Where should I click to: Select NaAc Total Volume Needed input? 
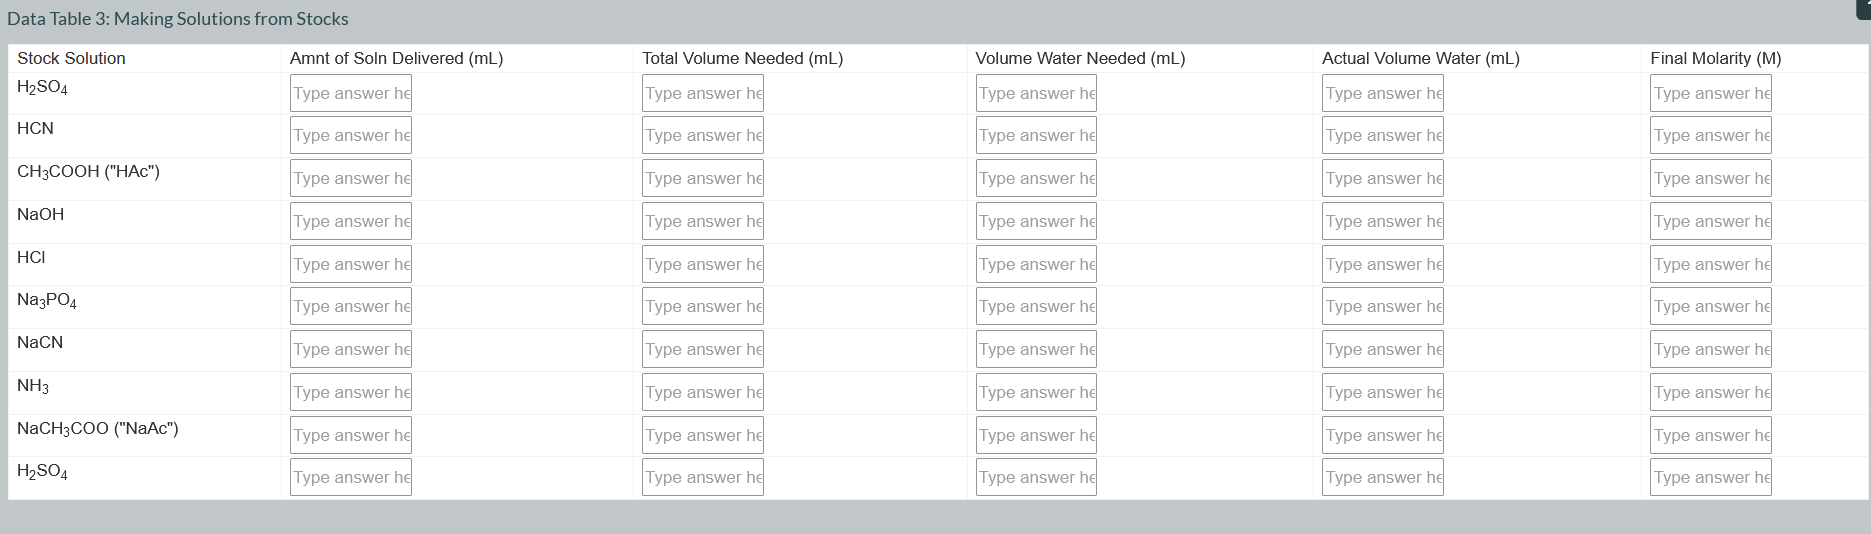click(x=702, y=436)
